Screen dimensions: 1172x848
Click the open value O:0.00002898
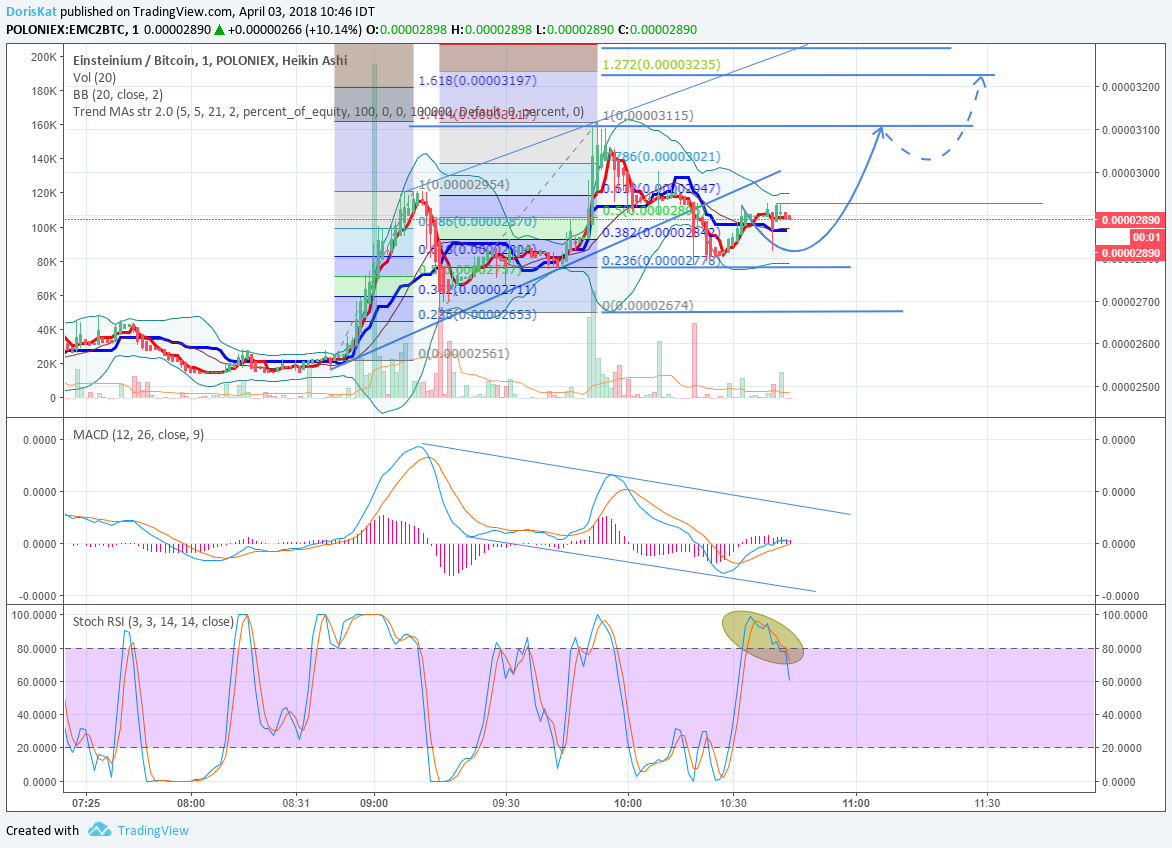click(x=406, y=30)
